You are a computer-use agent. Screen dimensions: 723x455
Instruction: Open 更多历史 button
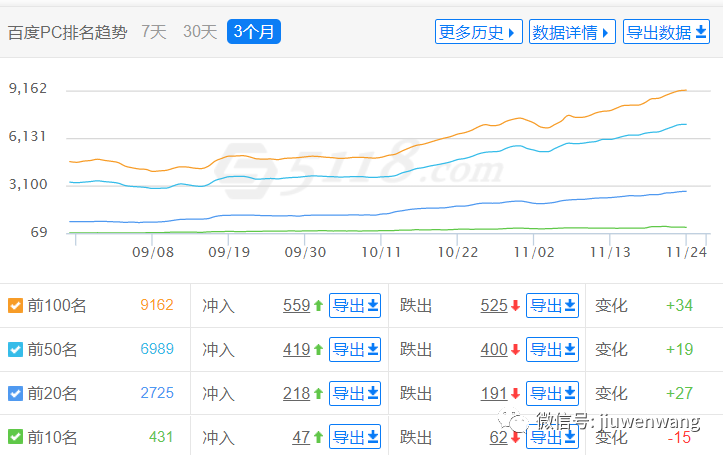[x=478, y=32]
